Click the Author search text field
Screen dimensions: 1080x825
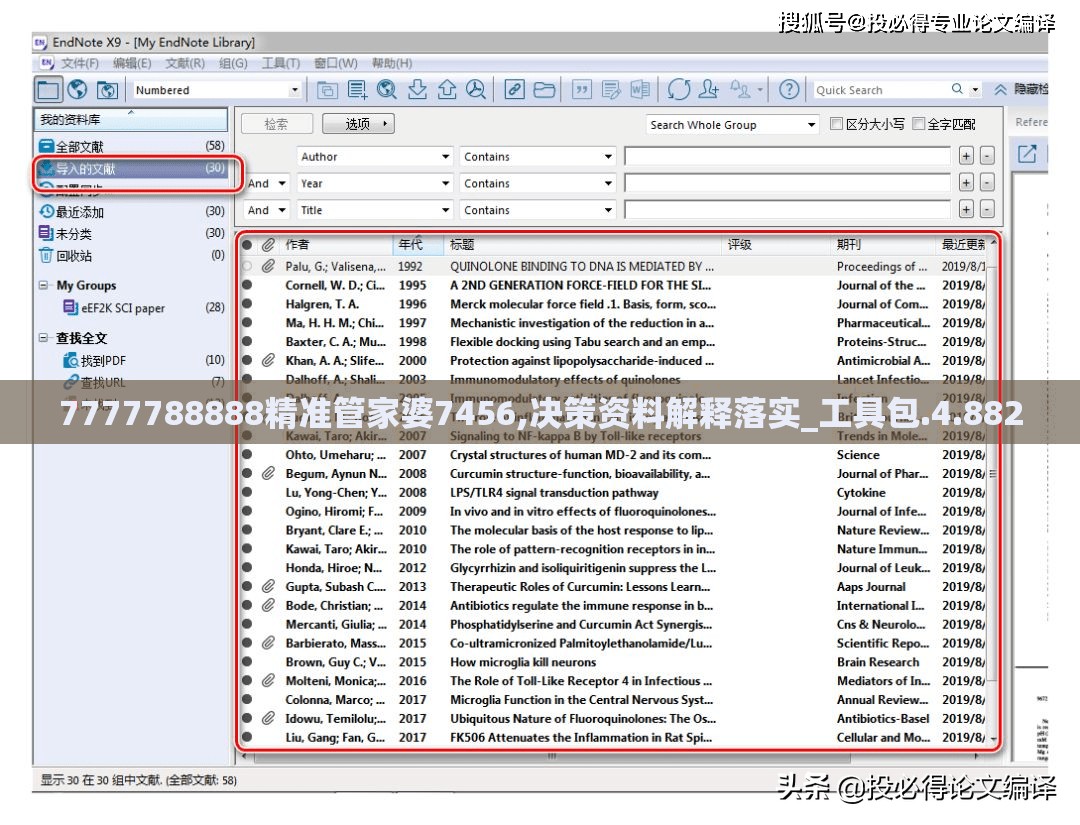point(787,156)
